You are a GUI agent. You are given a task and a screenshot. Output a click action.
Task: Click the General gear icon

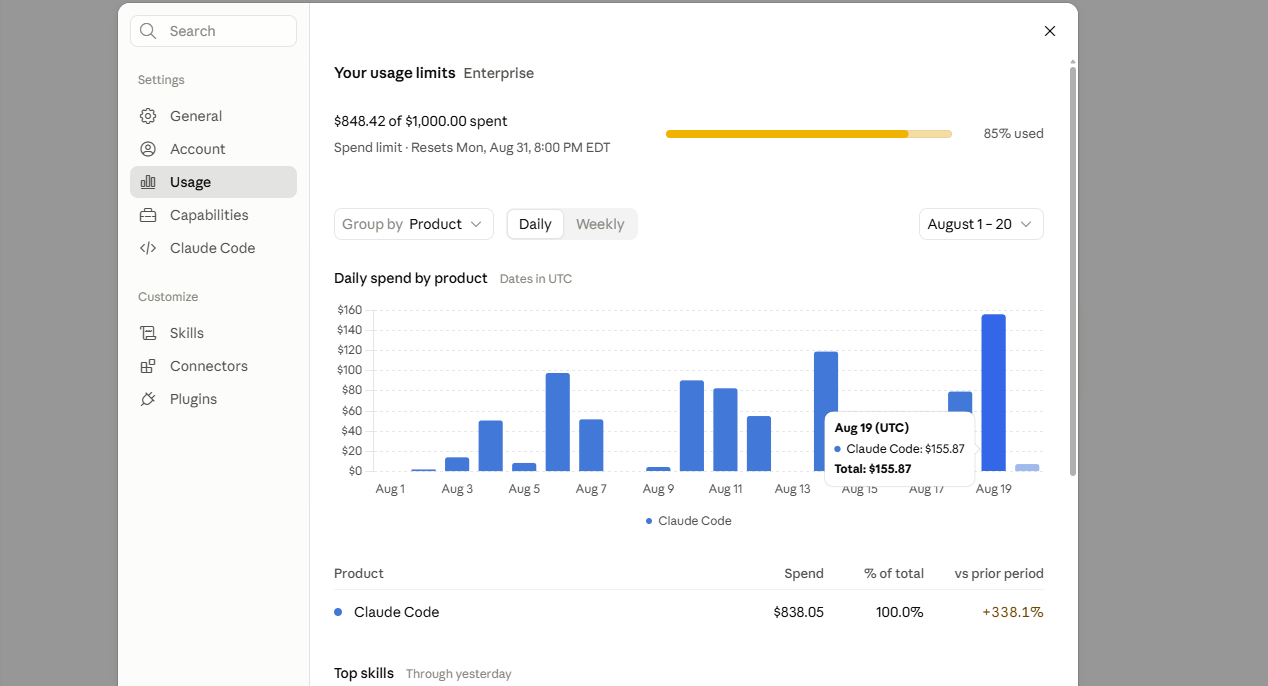click(148, 116)
